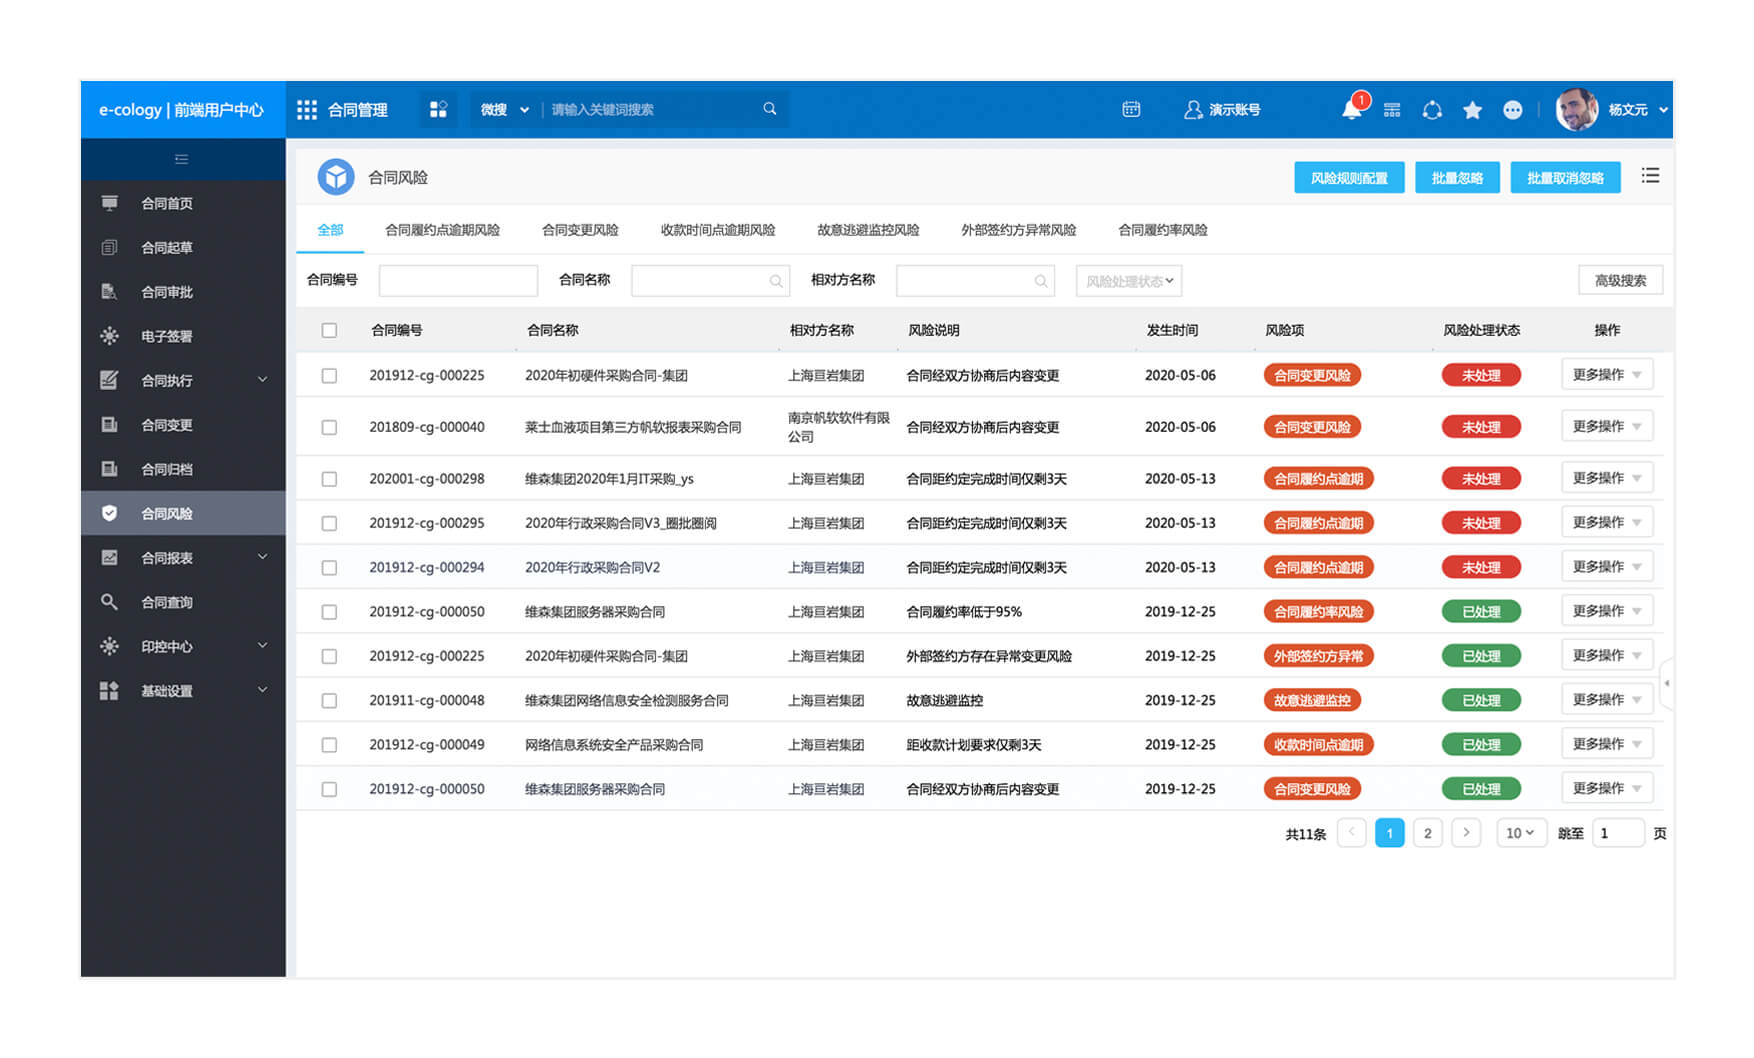Switch to the 合同履约点逾期风险 tab
The height and width of the screenshot is (1058, 1754).
442,230
